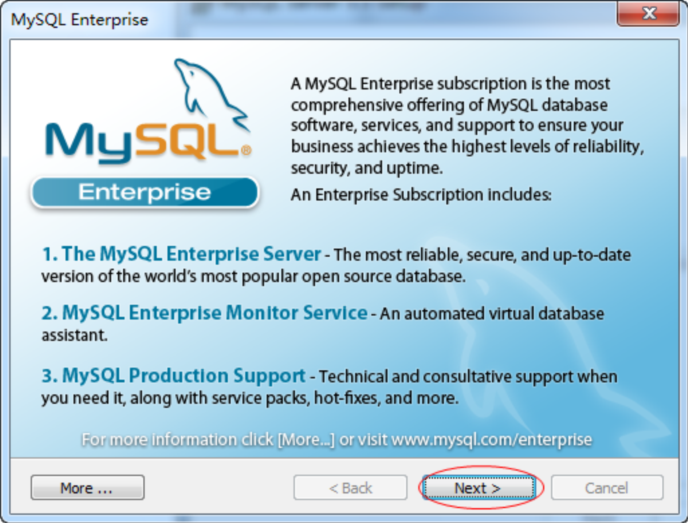Open the More ... information button
This screenshot has width=688, height=523.
point(87,487)
